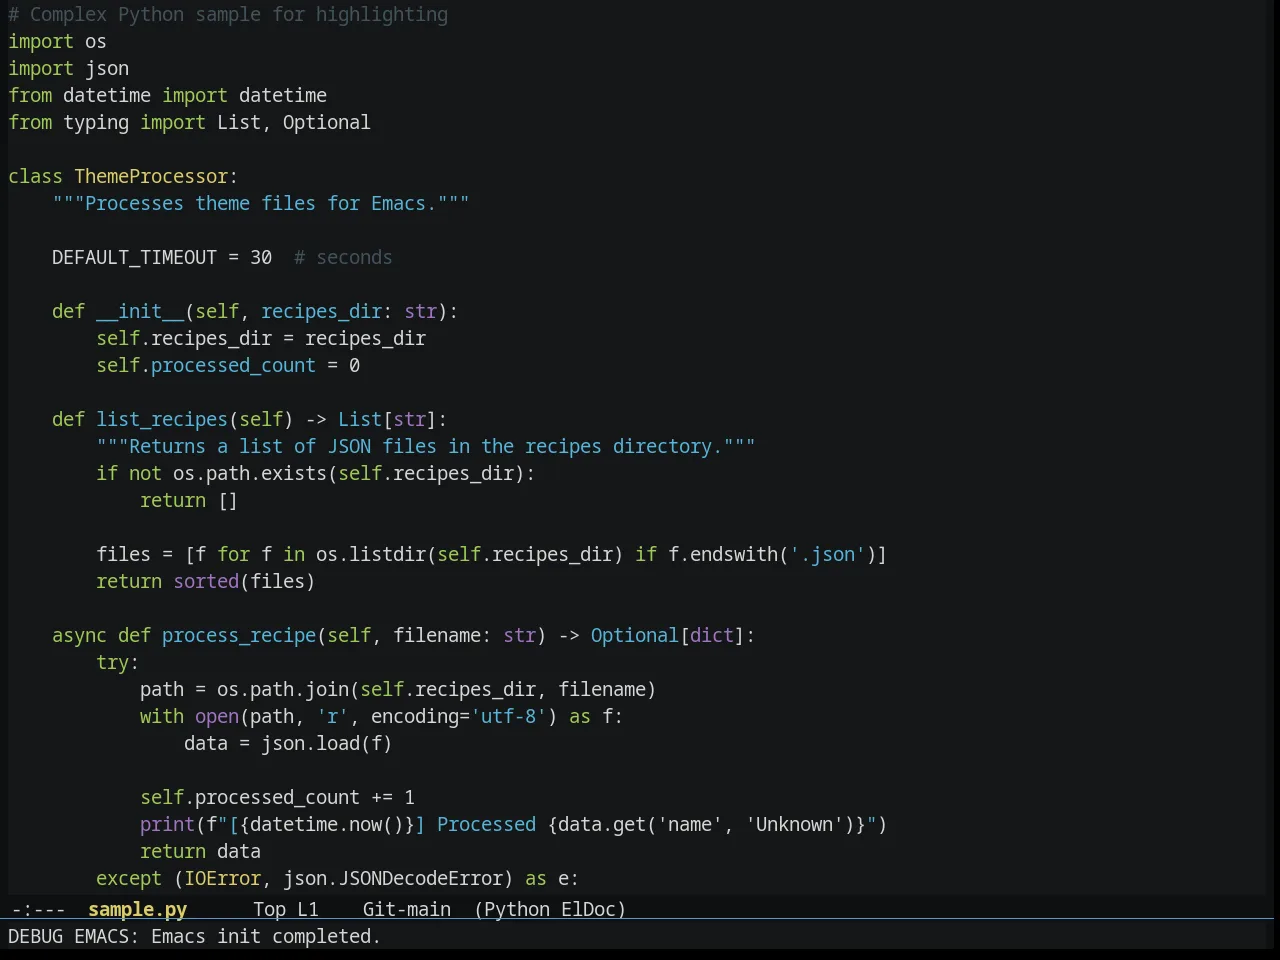Screen dimensions: 1280x960
Task: Click the 'return []' statement
Action: tap(189, 500)
